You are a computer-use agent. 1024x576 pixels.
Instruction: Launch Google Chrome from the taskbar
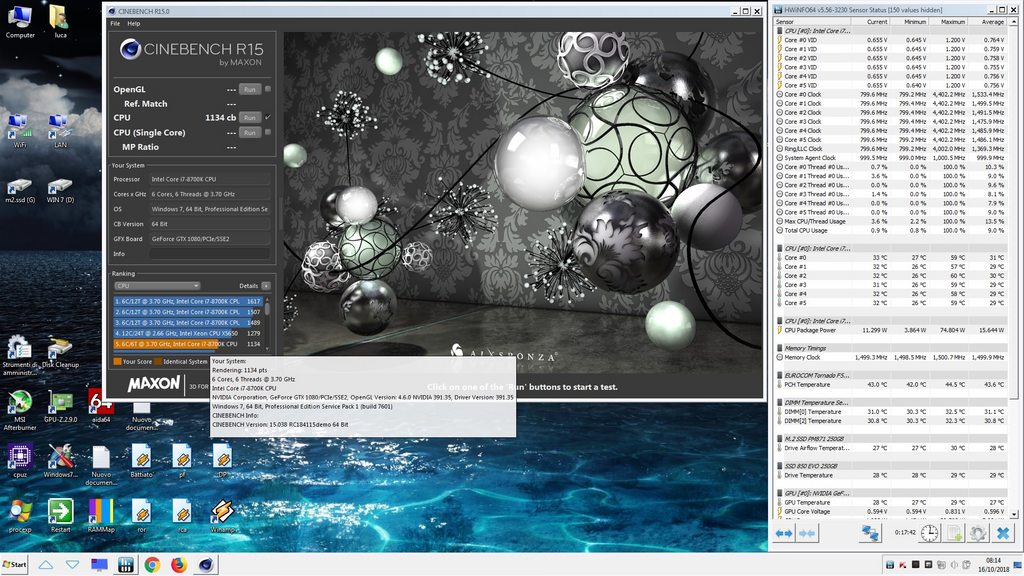point(152,564)
